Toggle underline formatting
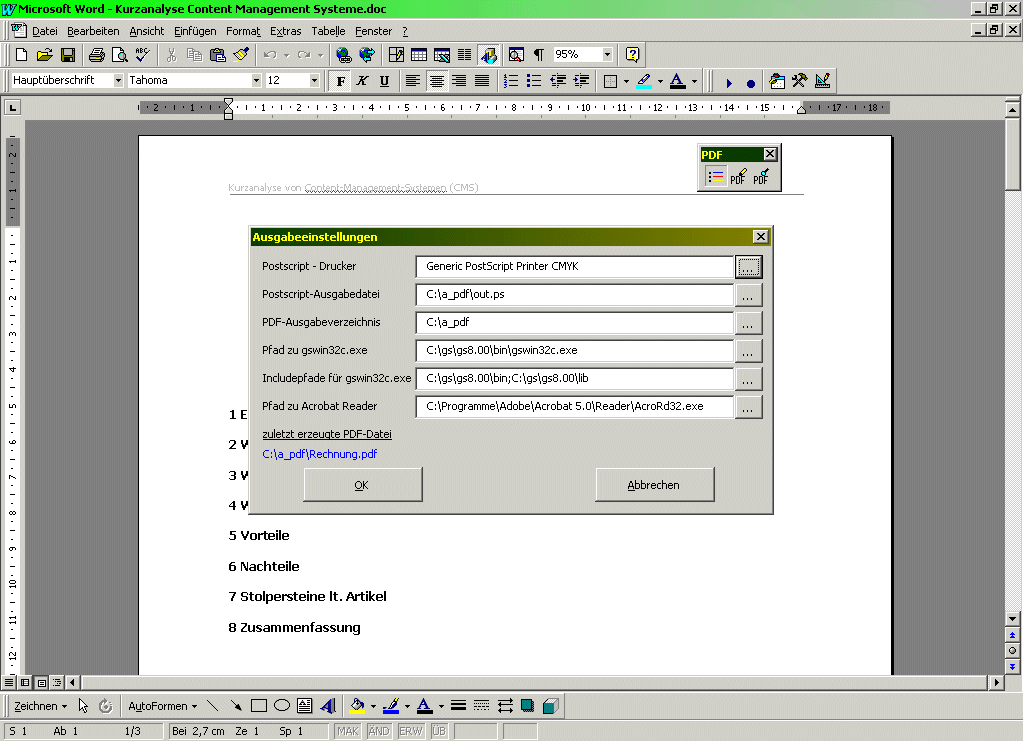Image resolution: width=1023 pixels, height=741 pixels. point(384,81)
